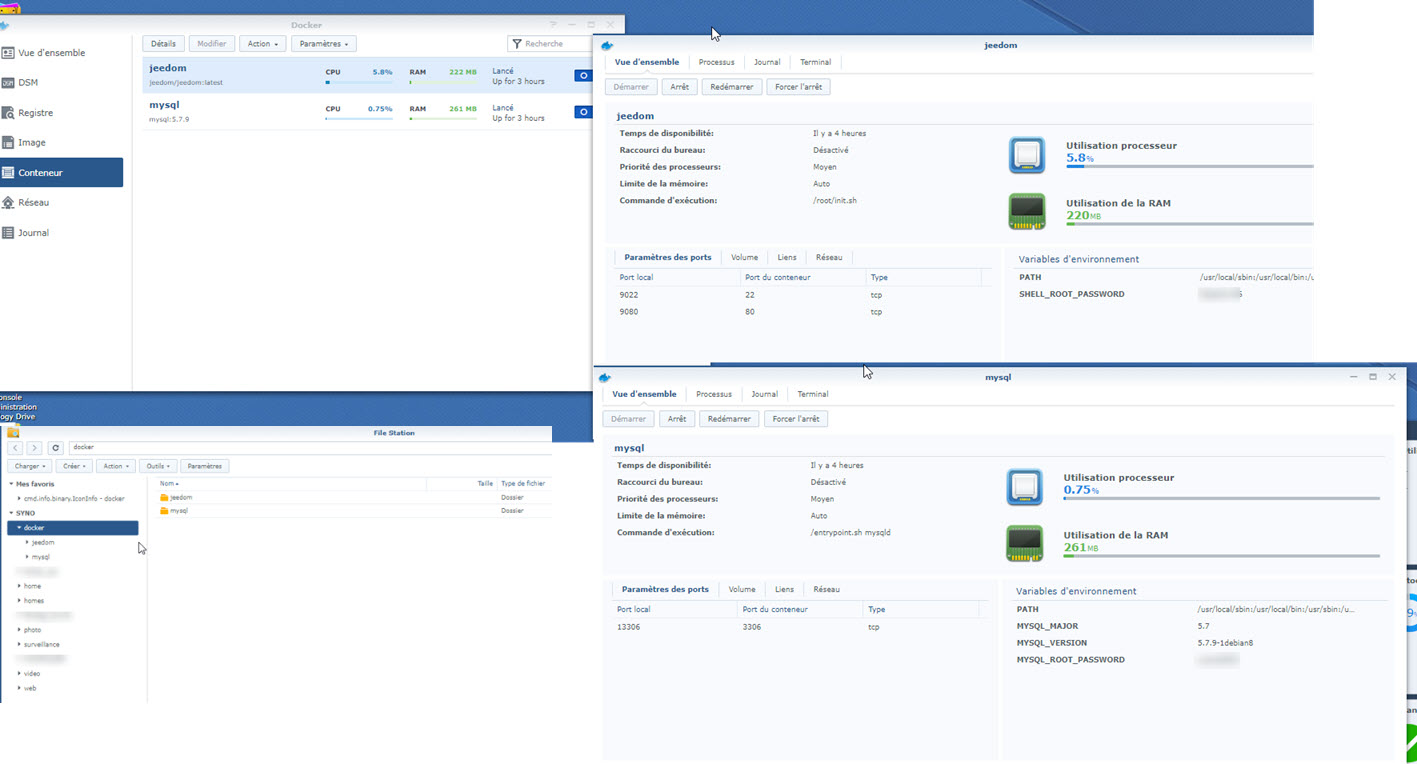The height and width of the screenshot is (764, 1417).
Task: Select web folder in File Station tree
Action: coord(30,688)
